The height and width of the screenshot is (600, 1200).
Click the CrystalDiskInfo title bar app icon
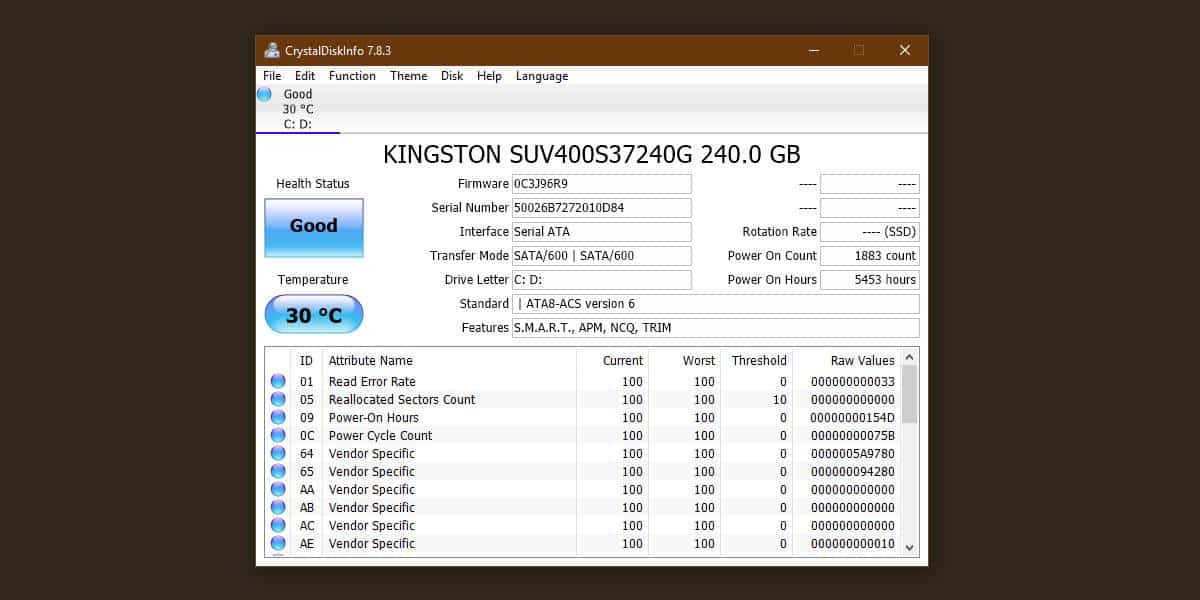coord(272,50)
